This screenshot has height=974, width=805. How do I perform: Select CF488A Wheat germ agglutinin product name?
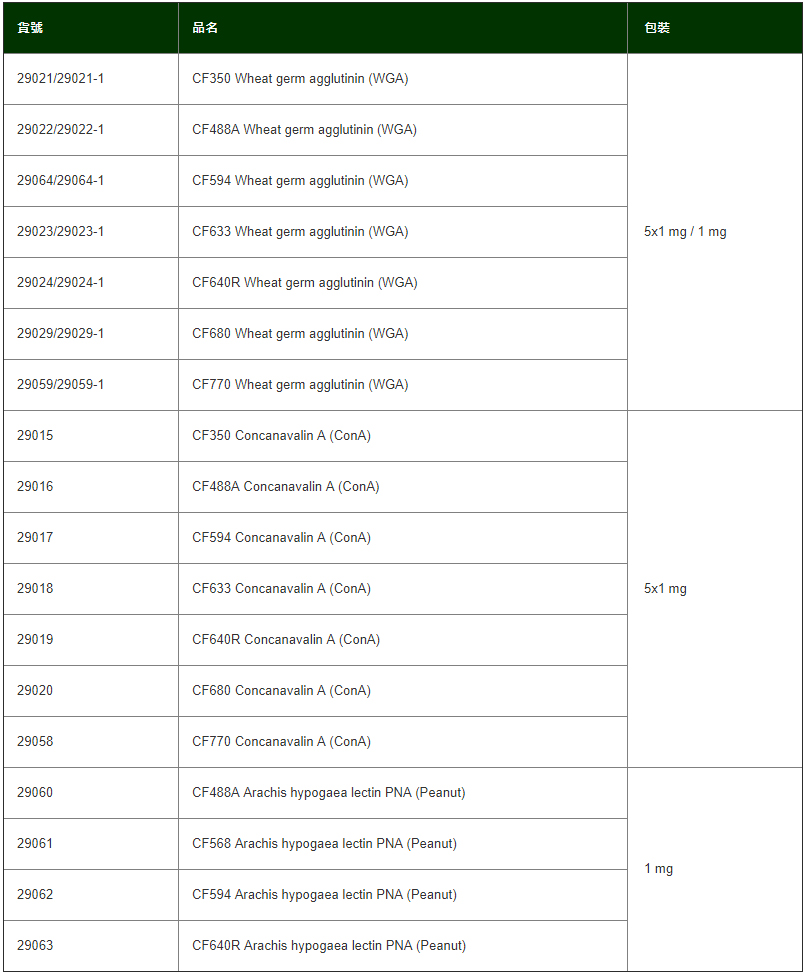pyautogui.click(x=304, y=130)
